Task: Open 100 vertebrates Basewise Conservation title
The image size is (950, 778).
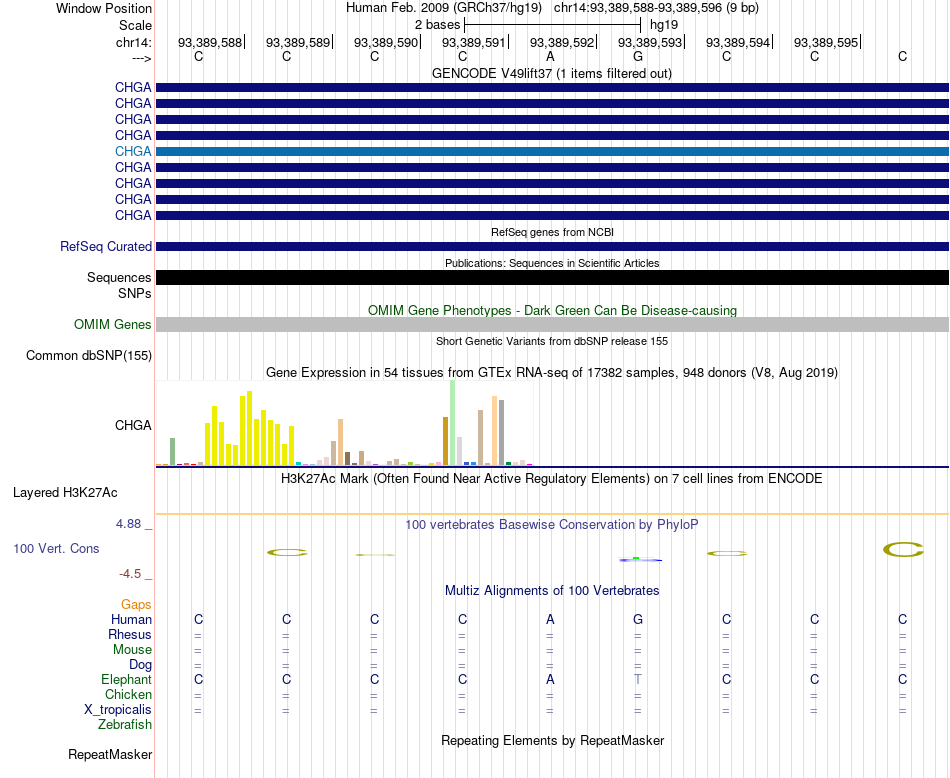Action: [551, 525]
